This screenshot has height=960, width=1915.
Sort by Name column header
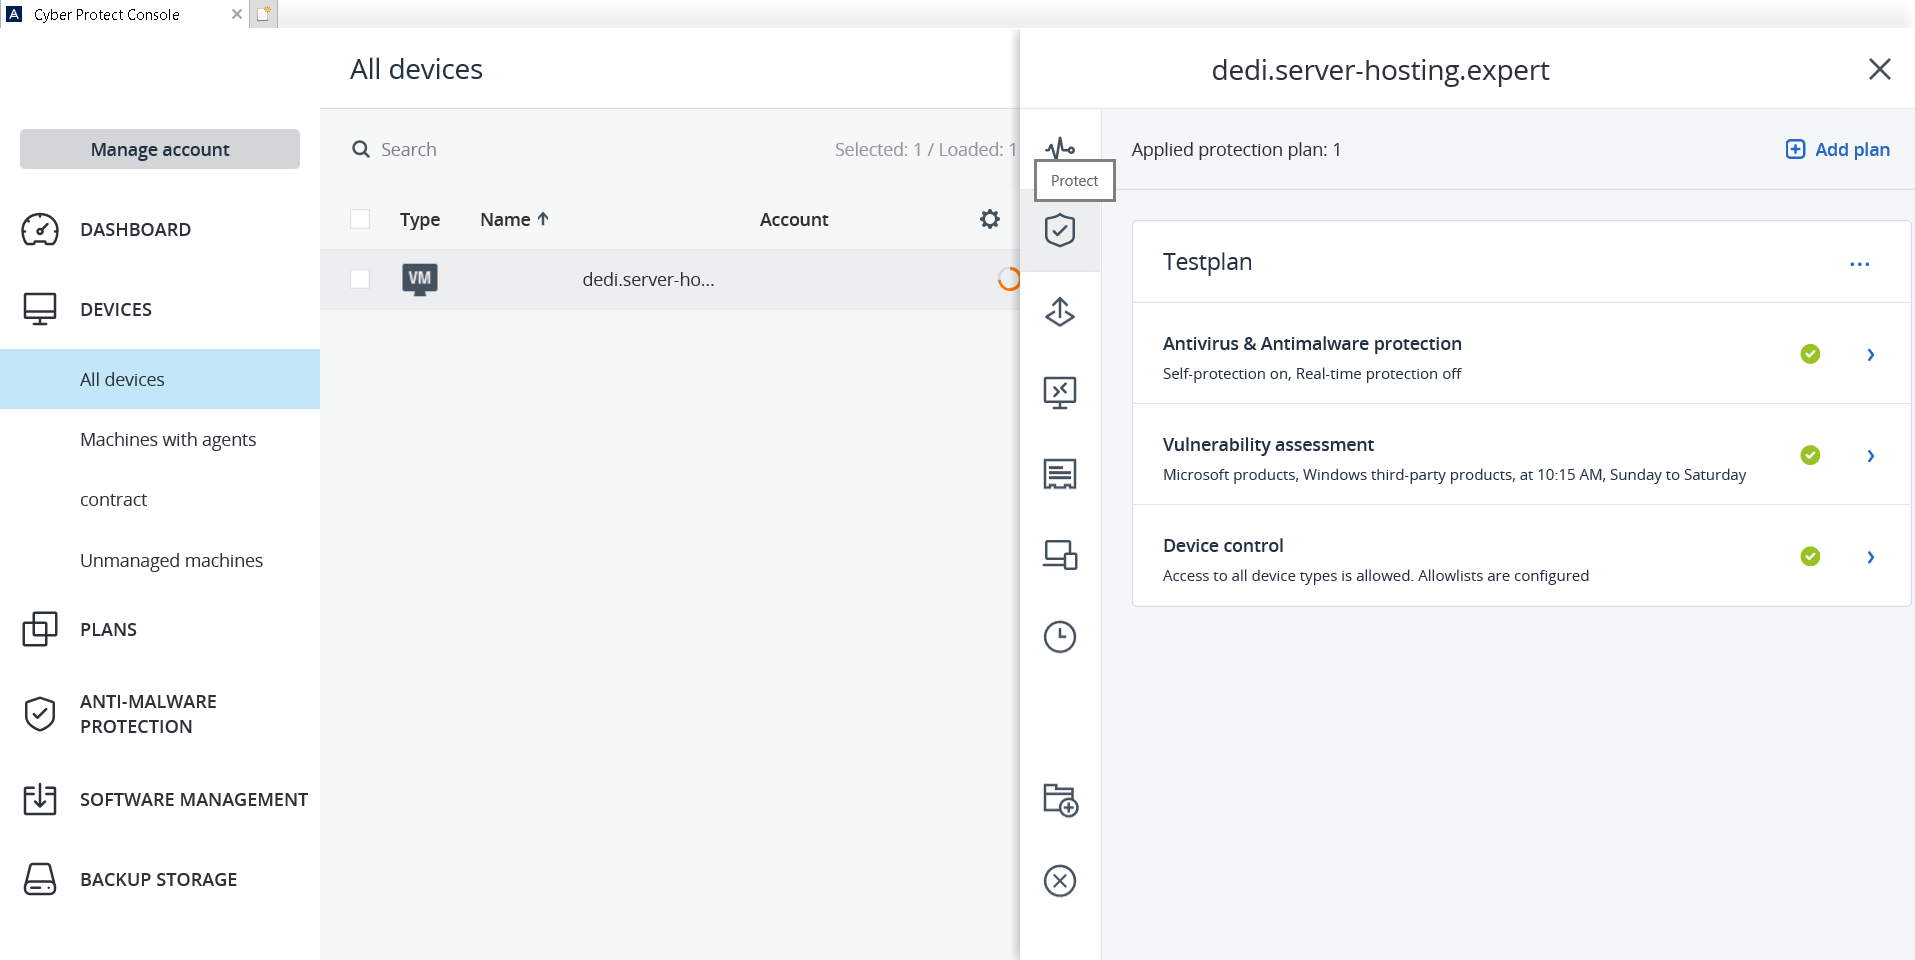[514, 219]
